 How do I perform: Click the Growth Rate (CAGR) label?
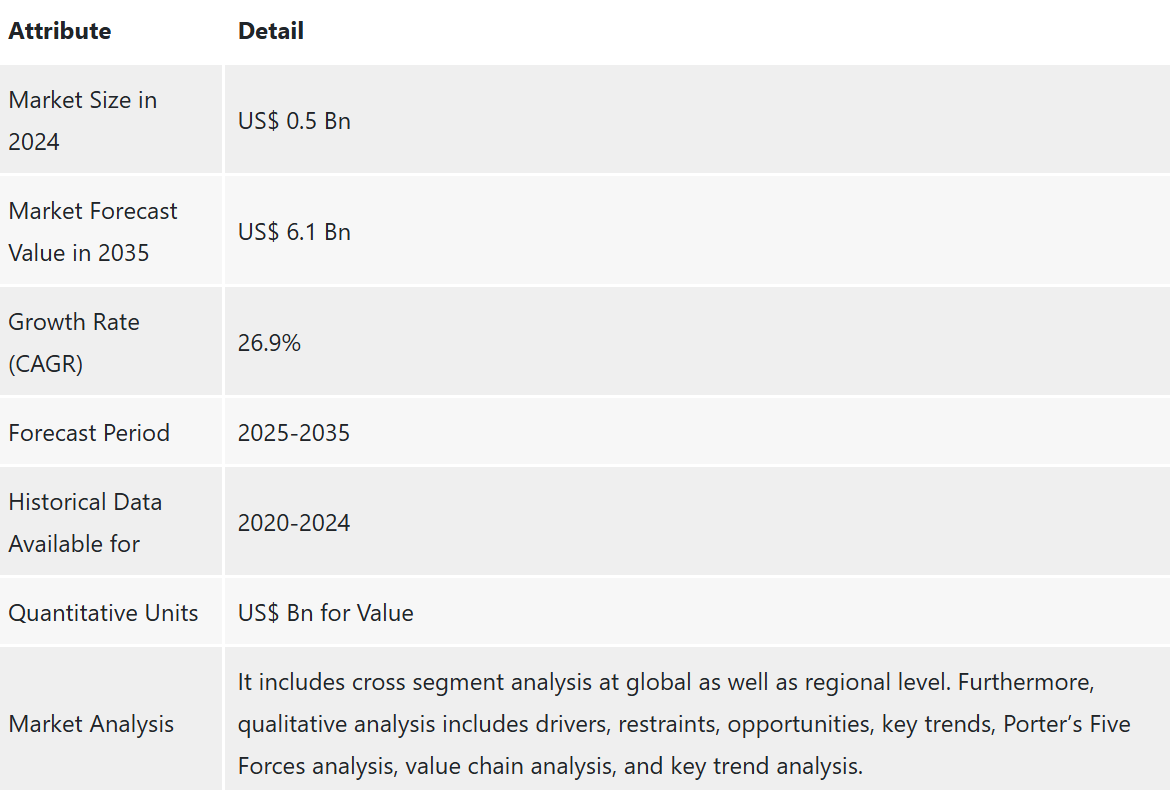coord(74,343)
